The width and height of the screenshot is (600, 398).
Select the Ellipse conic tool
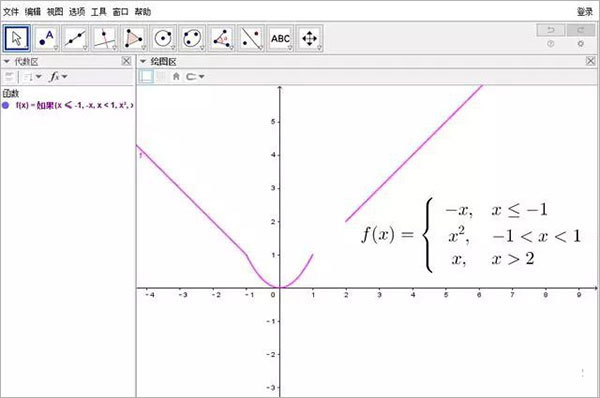(x=192, y=38)
